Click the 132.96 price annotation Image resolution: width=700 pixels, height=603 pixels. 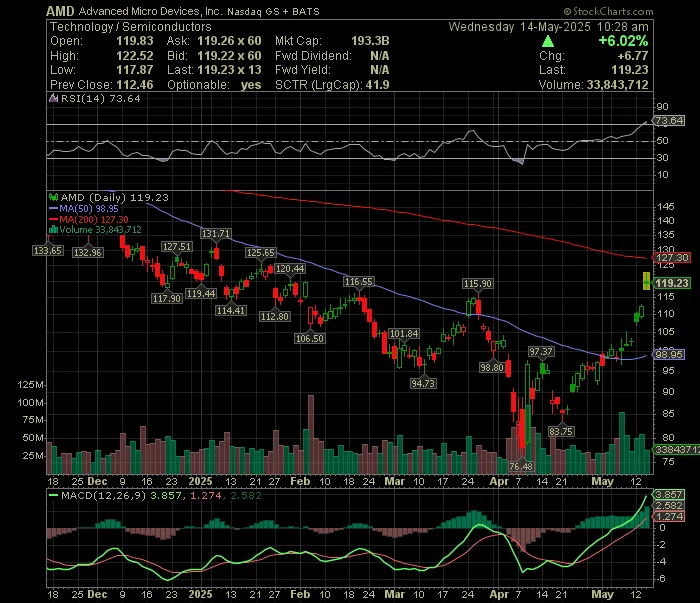click(88, 252)
